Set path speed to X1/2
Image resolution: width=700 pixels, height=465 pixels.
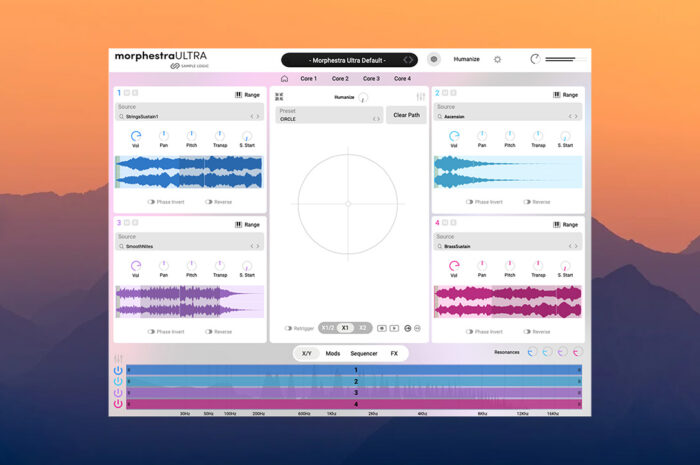pyautogui.click(x=328, y=328)
